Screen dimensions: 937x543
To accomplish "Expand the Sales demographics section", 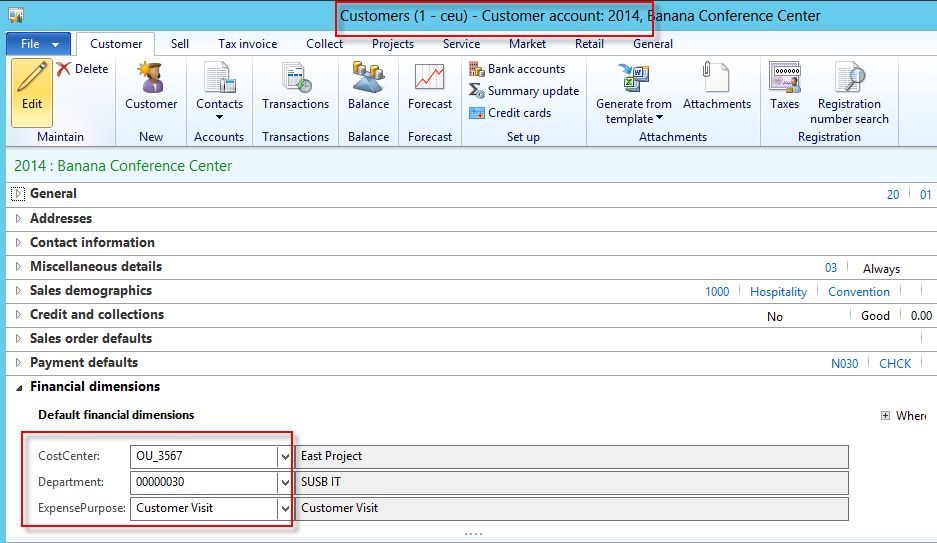I will [19, 291].
